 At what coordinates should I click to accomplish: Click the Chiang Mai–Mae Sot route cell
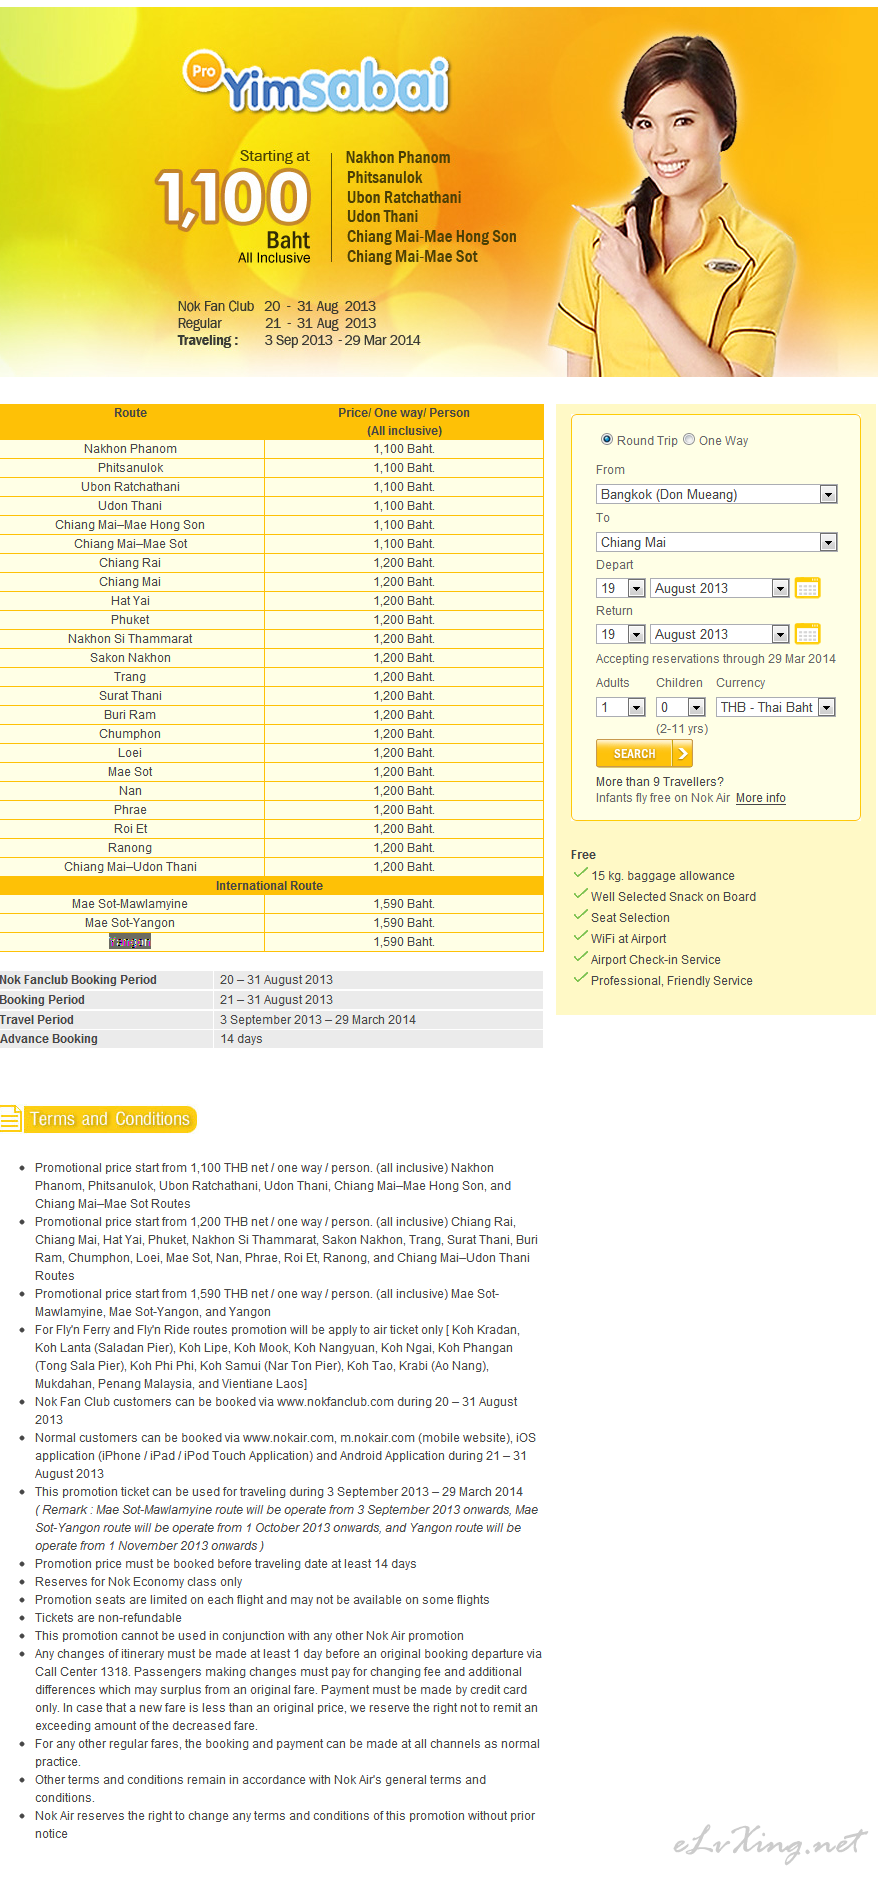[131, 544]
